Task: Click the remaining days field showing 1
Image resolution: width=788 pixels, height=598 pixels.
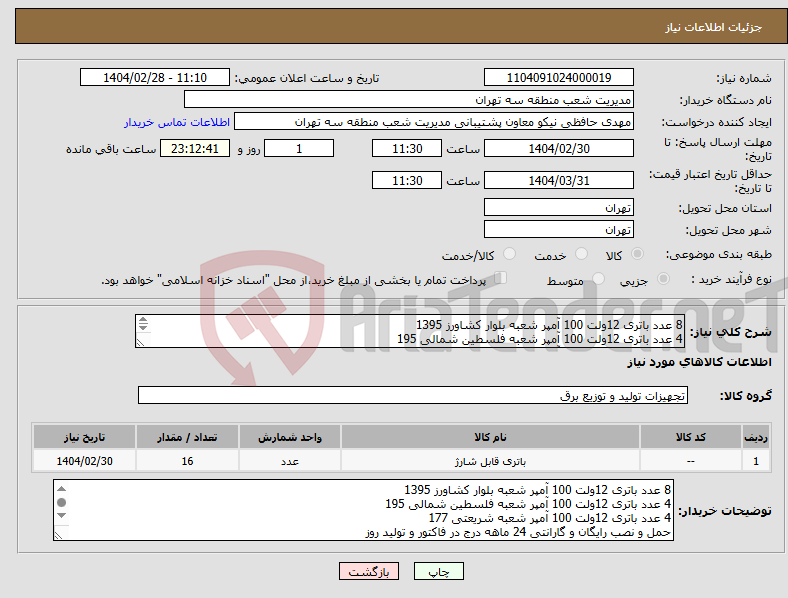Action: (299, 149)
